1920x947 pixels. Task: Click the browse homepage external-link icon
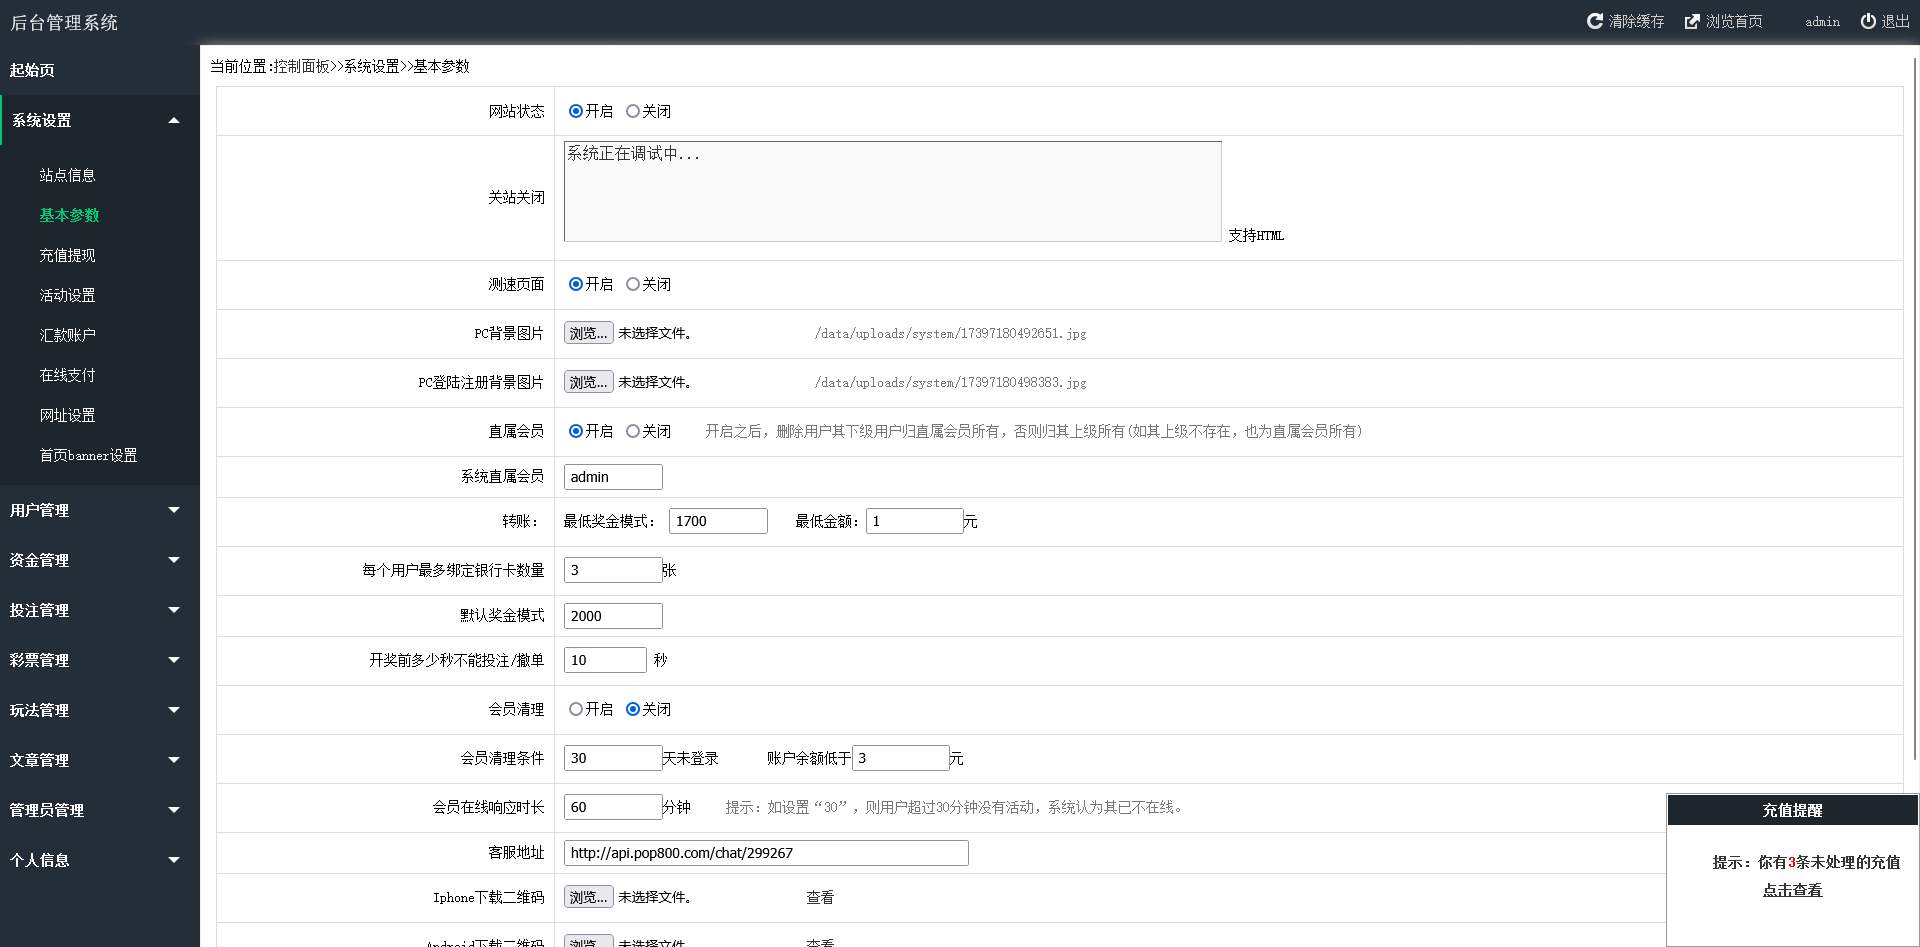(x=1692, y=21)
